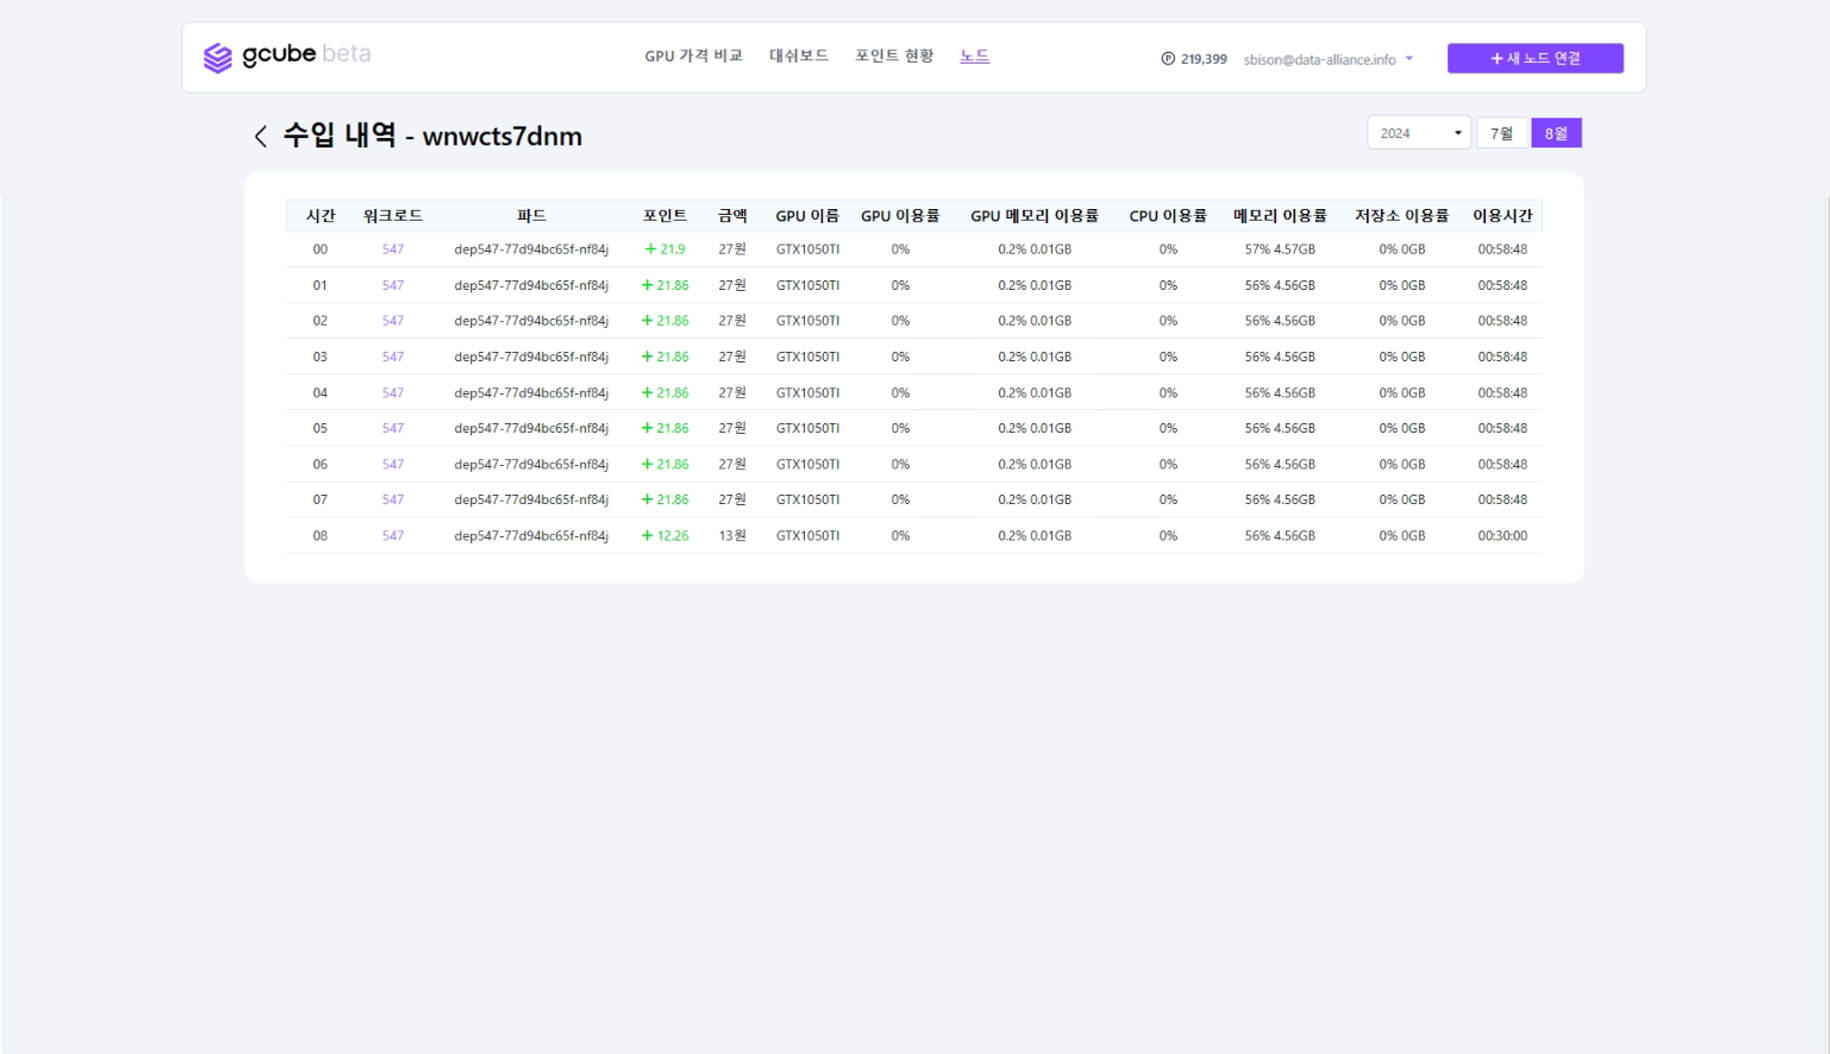Click the pod name in row 08
Image resolution: width=1830 pixels, height=1054 pixels.
click(531, 536)
